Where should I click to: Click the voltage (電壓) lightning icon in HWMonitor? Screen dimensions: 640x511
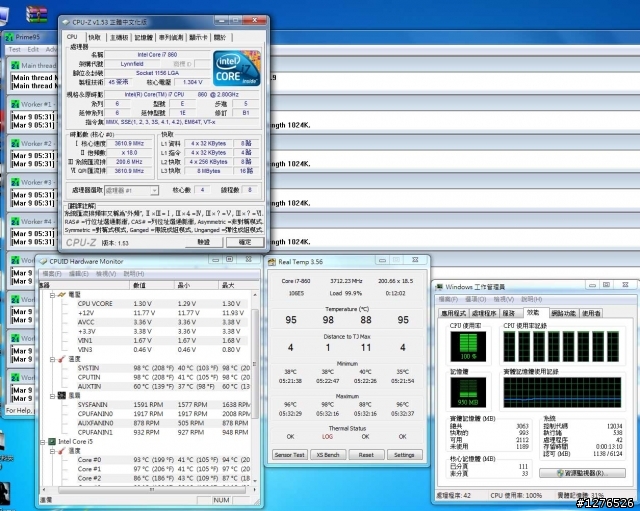[x=62, y=294]
